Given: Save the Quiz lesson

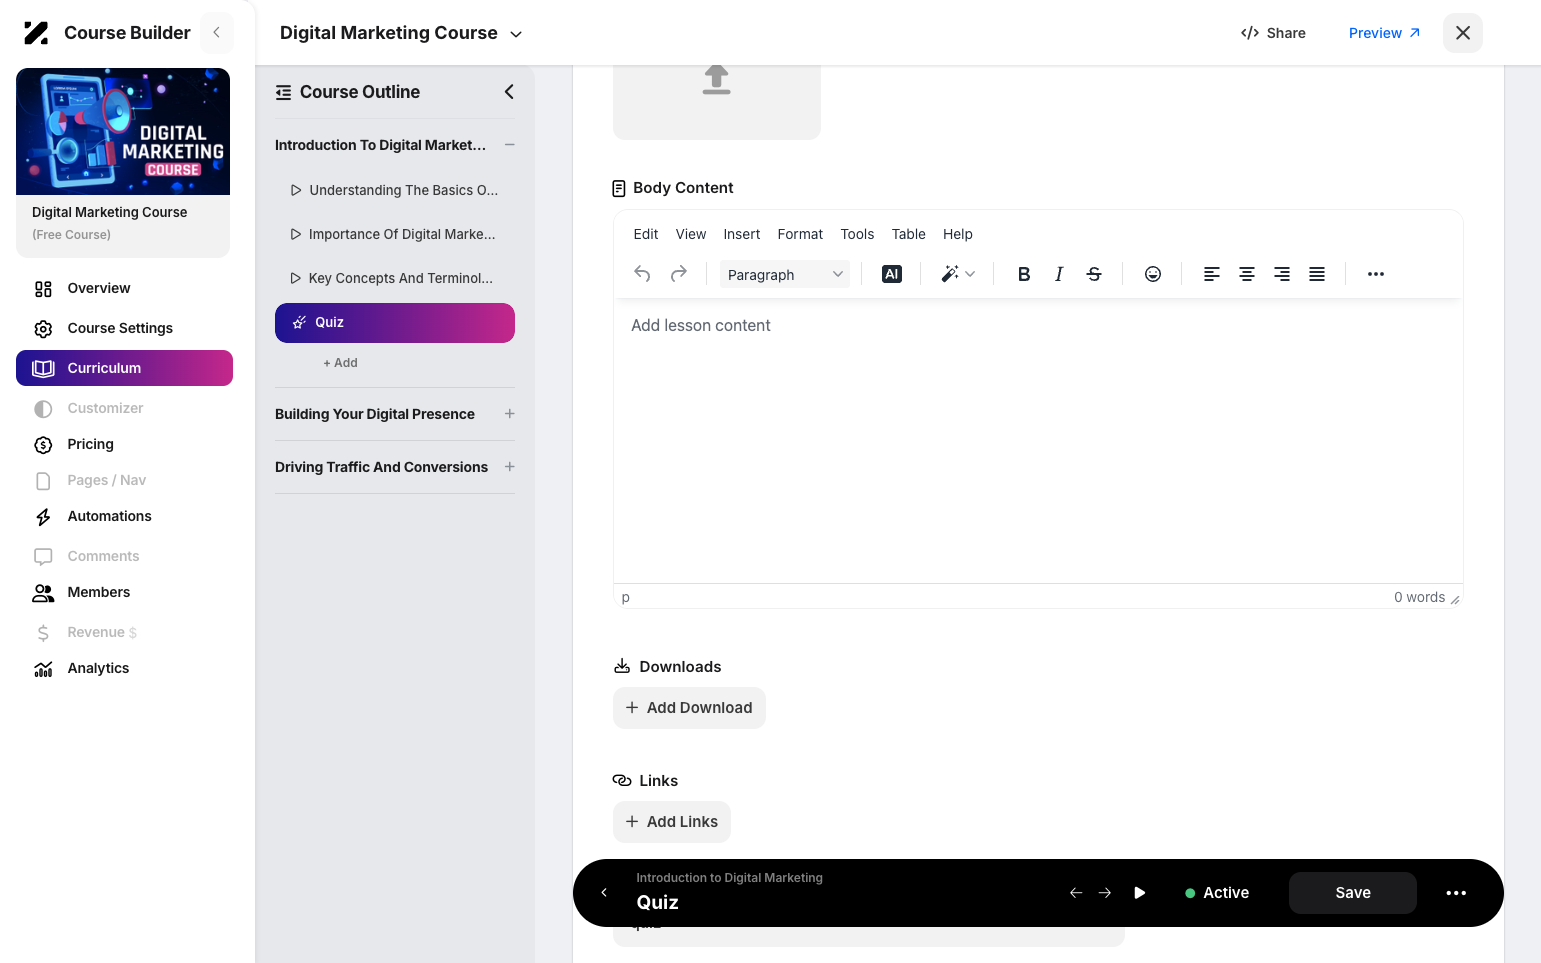Looking at the screenshot, I should (1353, 893).
